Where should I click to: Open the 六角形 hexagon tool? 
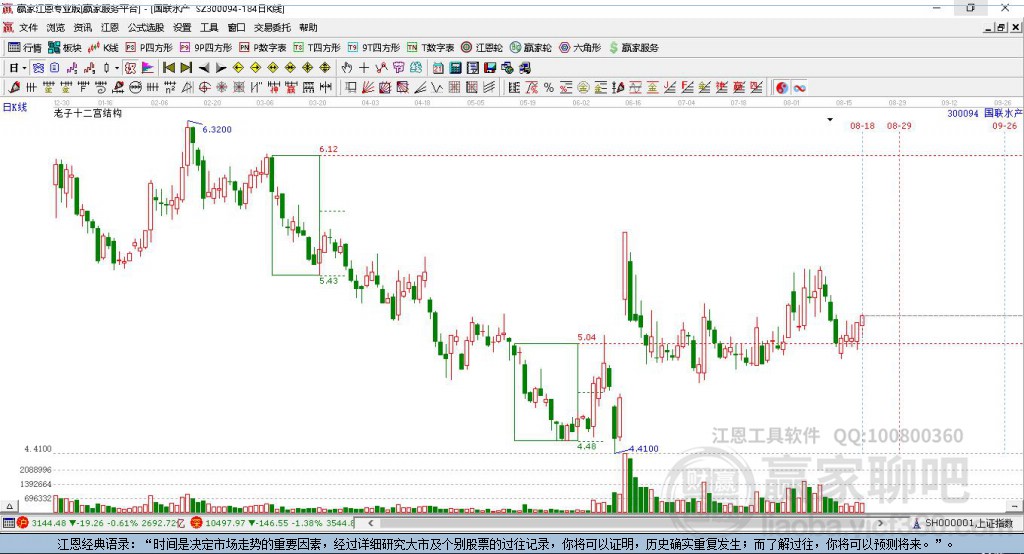click(x=580, y=48)
